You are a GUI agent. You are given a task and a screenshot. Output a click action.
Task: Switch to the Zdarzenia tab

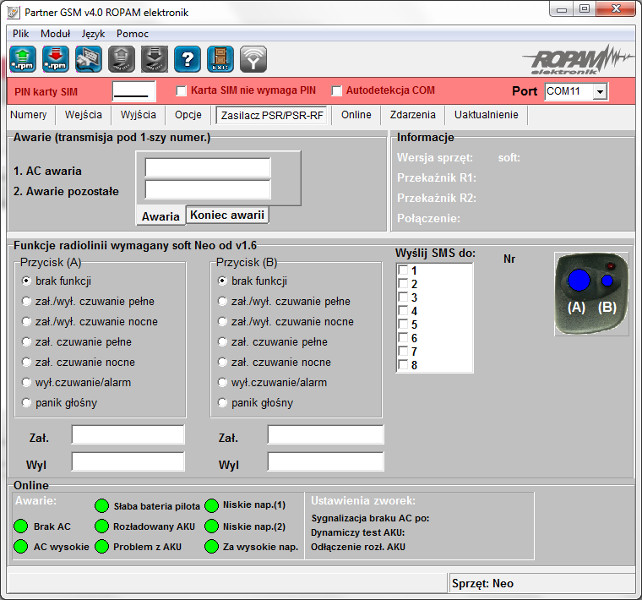click(412, 115)
